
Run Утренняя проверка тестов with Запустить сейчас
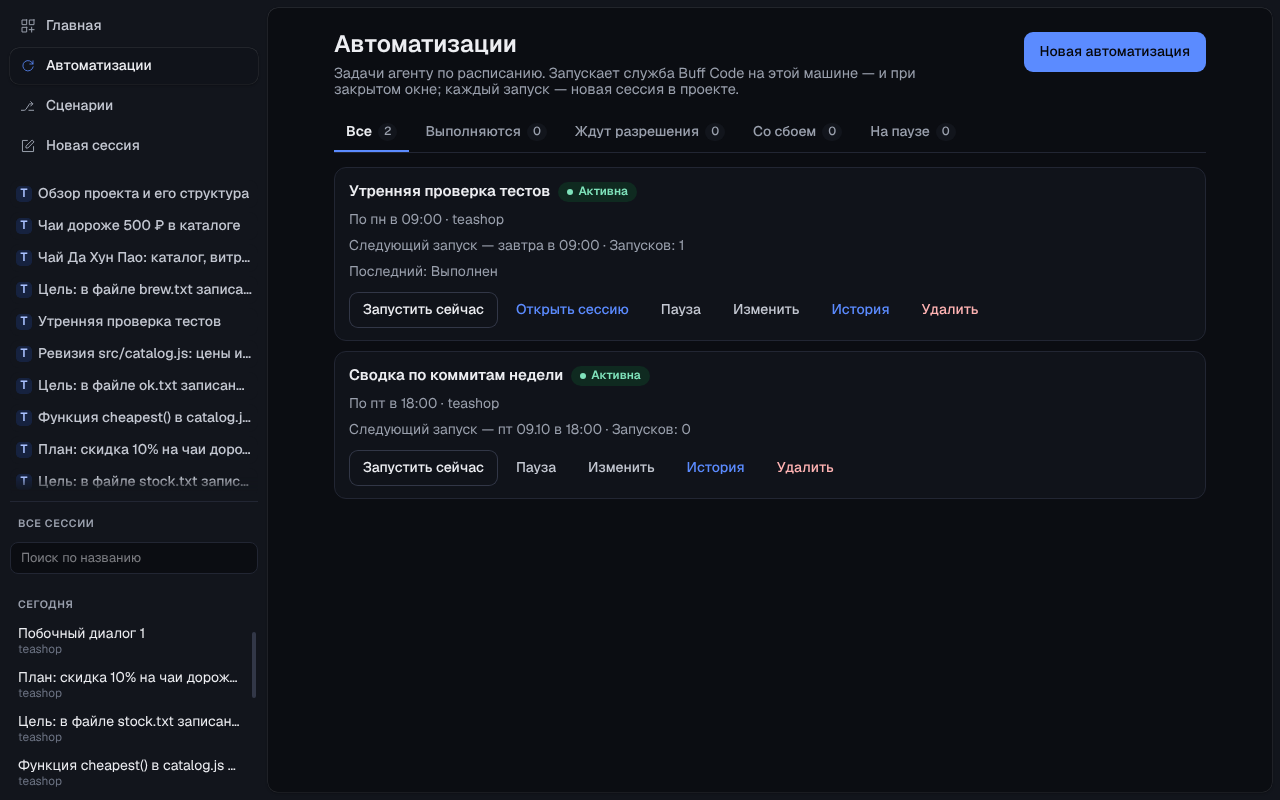coord(423,310)
